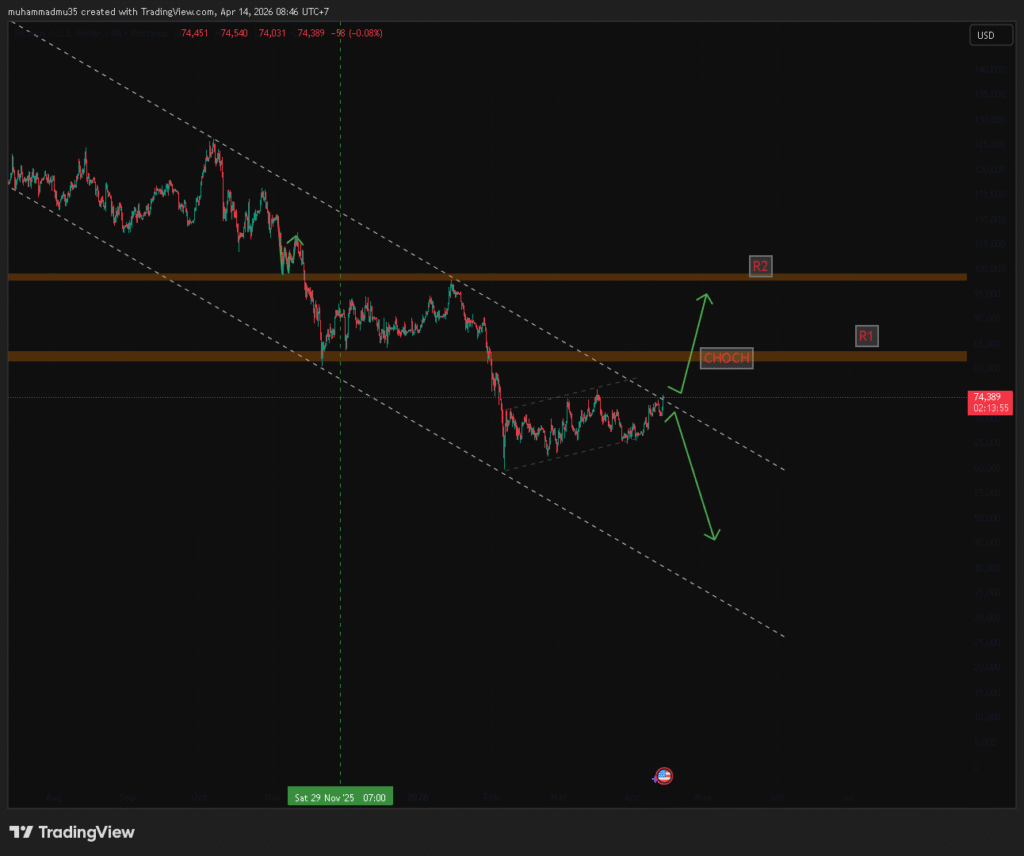Click the 74,031 low price value
The height and width of the screenshot is (856, 1024).
tap(272, 33)
